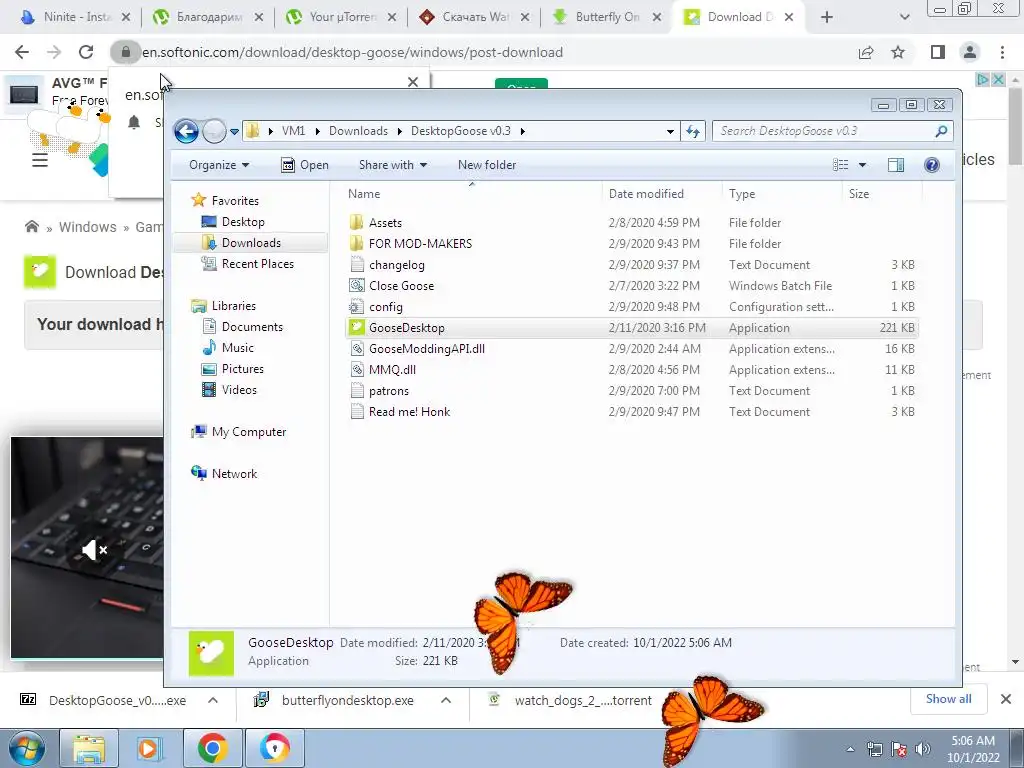
Task: Open the Share with menu
Action: click(x=392, y=165)
